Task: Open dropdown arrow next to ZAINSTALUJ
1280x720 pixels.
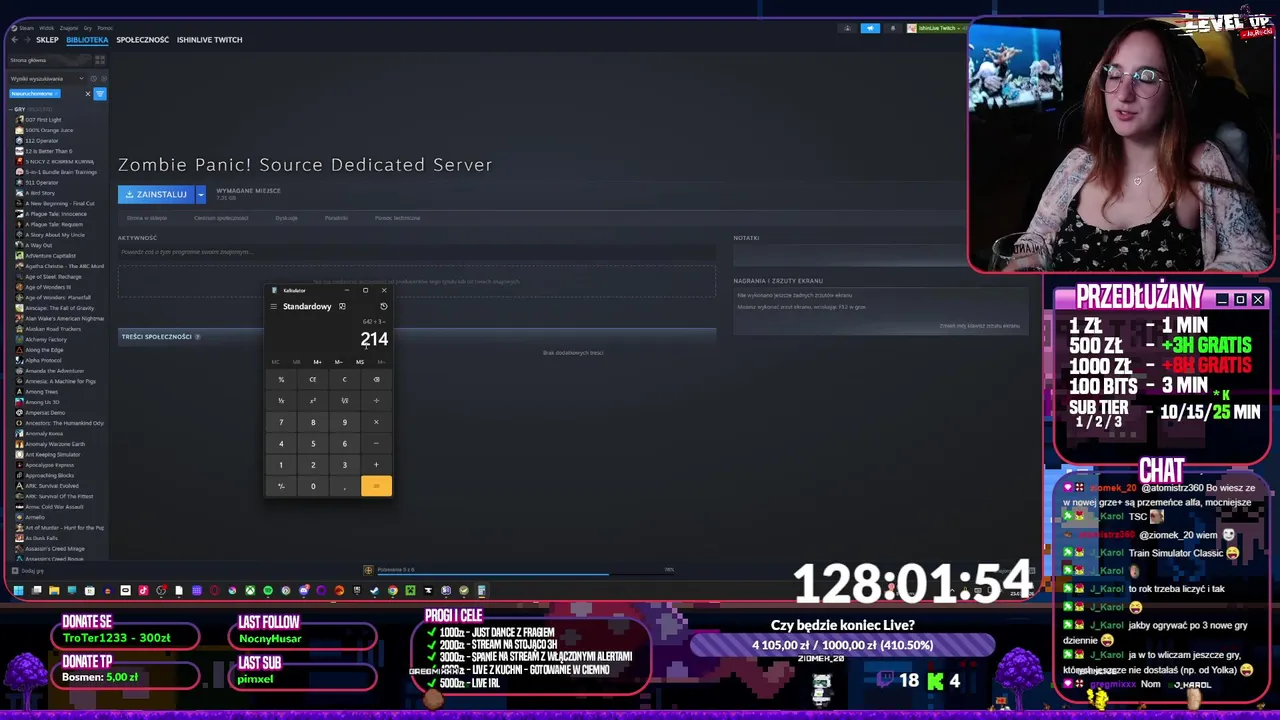Action: coord(200,194)
